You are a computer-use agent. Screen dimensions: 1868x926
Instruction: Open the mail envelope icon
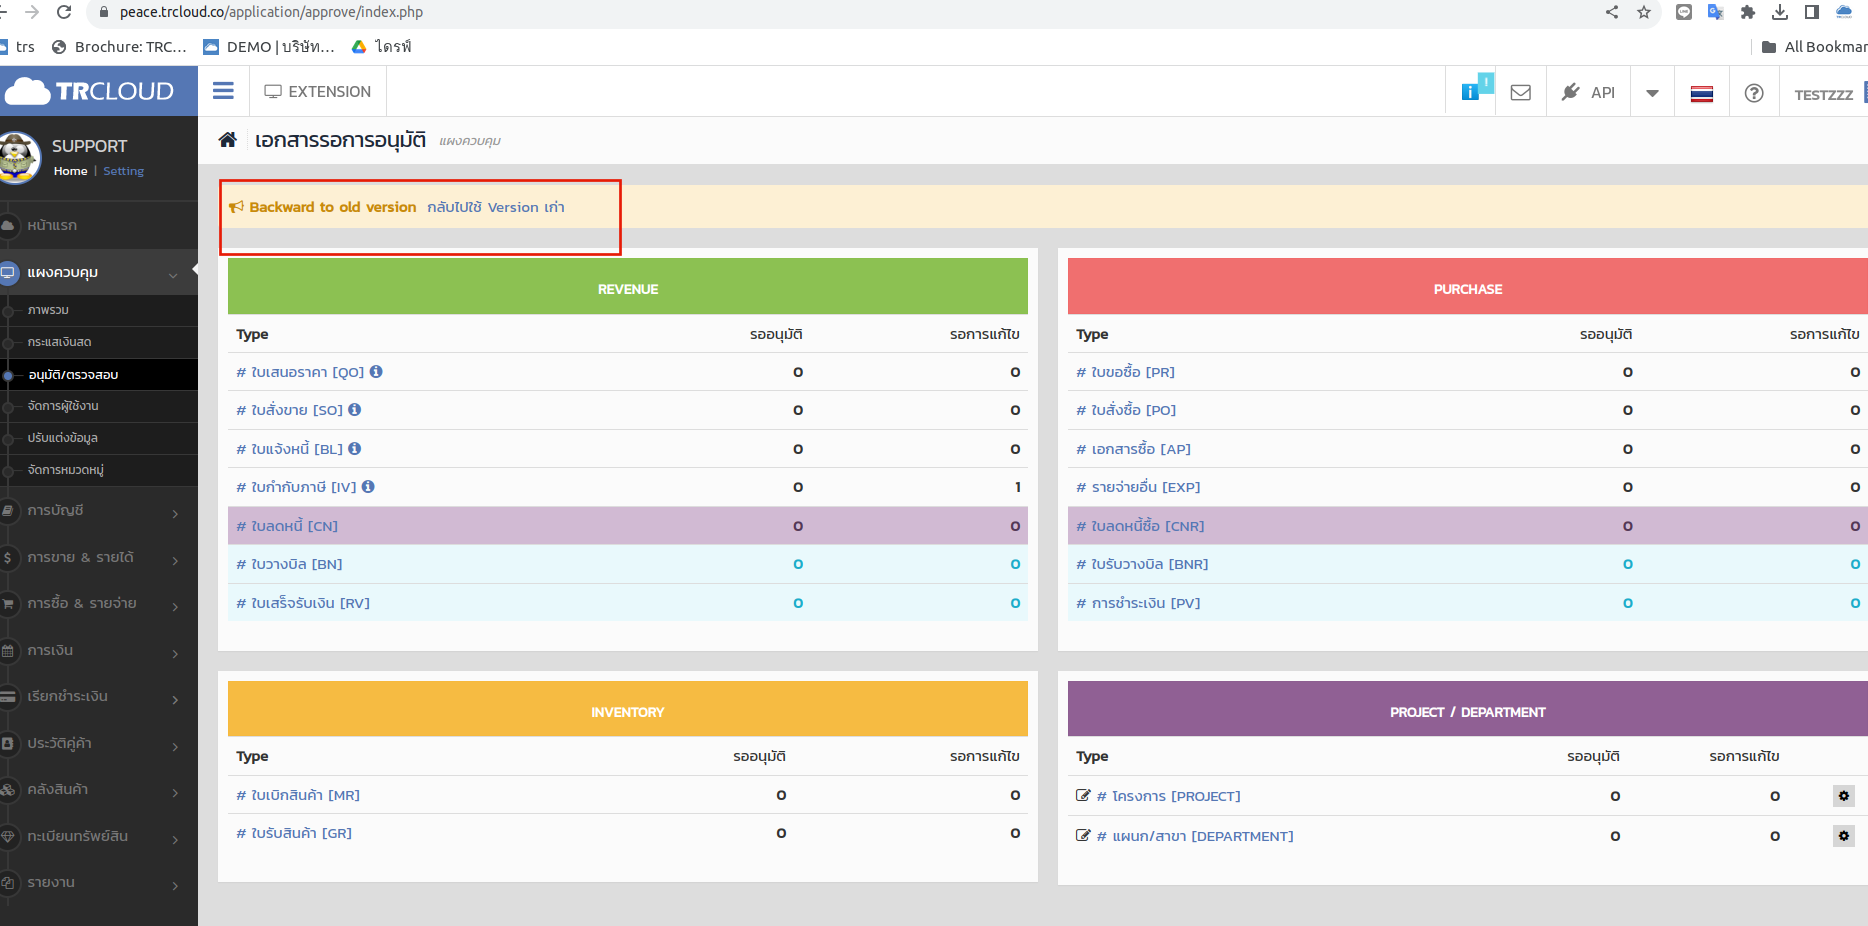pos(1521,92)
